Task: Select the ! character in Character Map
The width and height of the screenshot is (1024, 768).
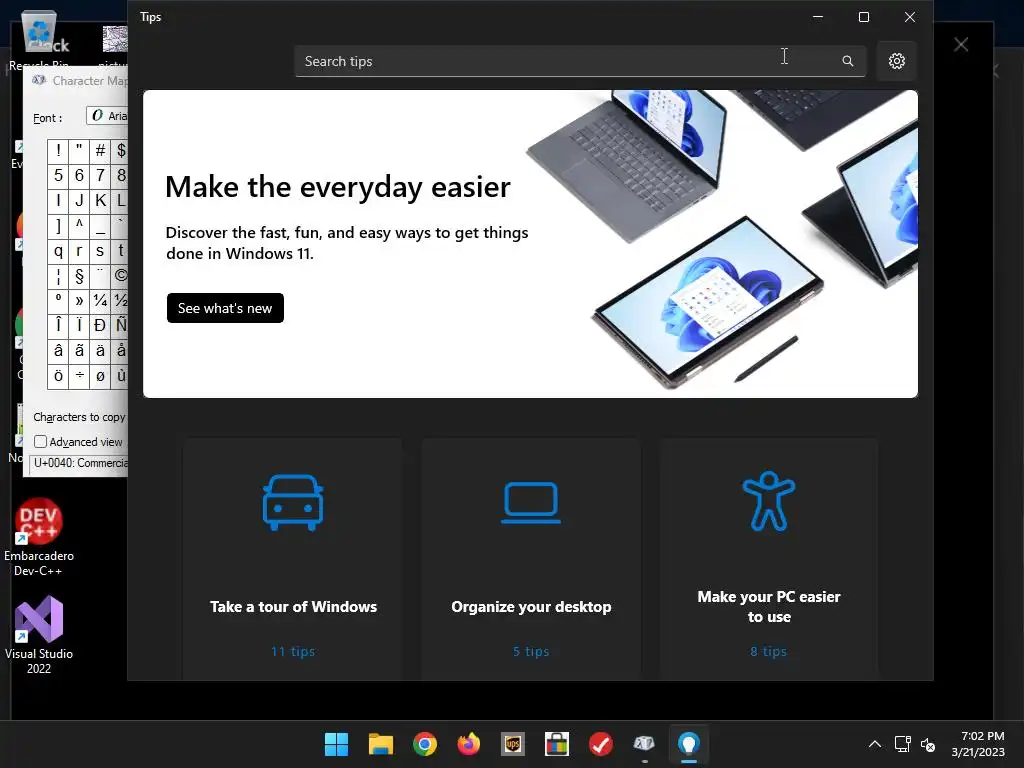Action: click(x=58, y=151)
